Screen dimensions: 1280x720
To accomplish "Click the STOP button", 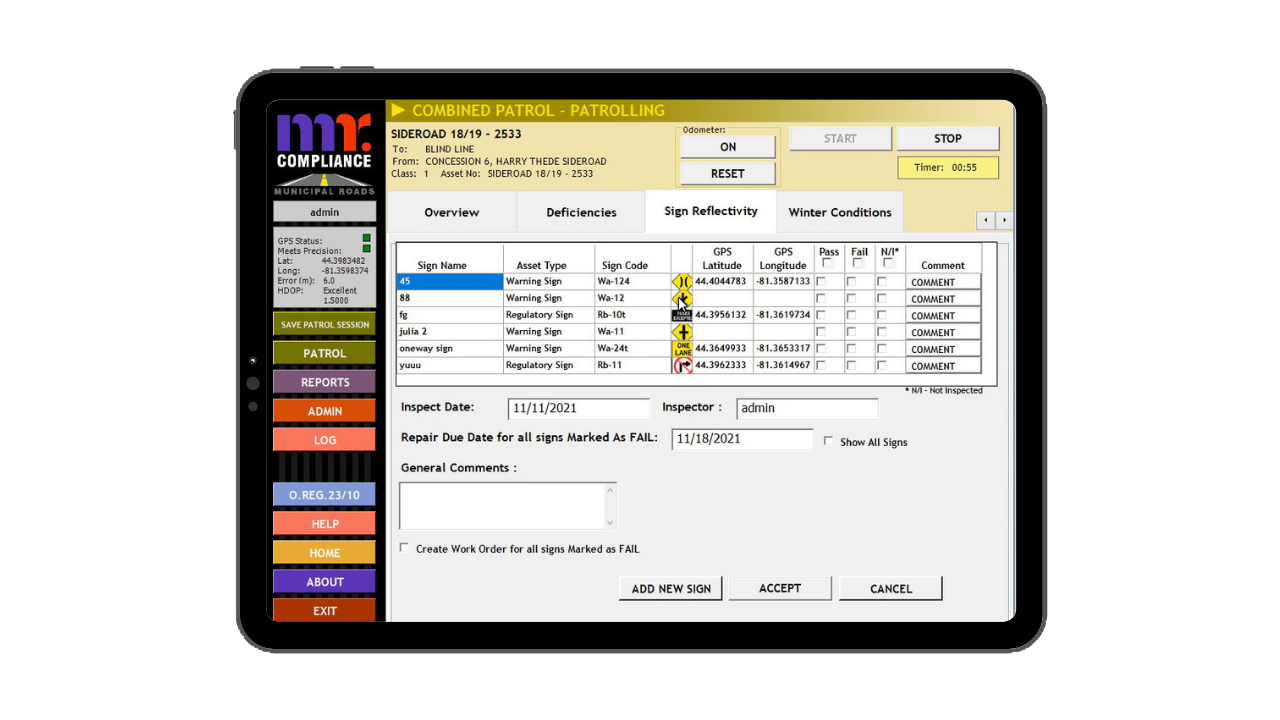I will (x=948, y=138).
